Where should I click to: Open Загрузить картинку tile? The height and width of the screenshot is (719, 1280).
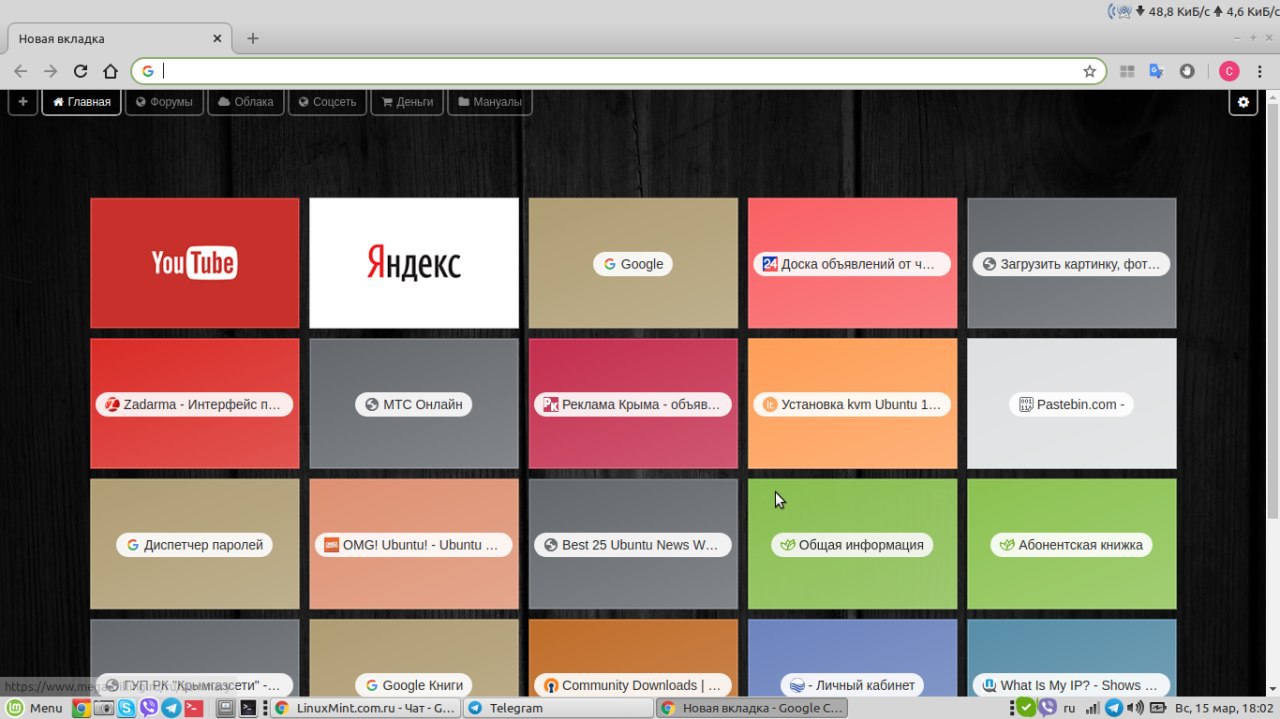click(1072, 263)
